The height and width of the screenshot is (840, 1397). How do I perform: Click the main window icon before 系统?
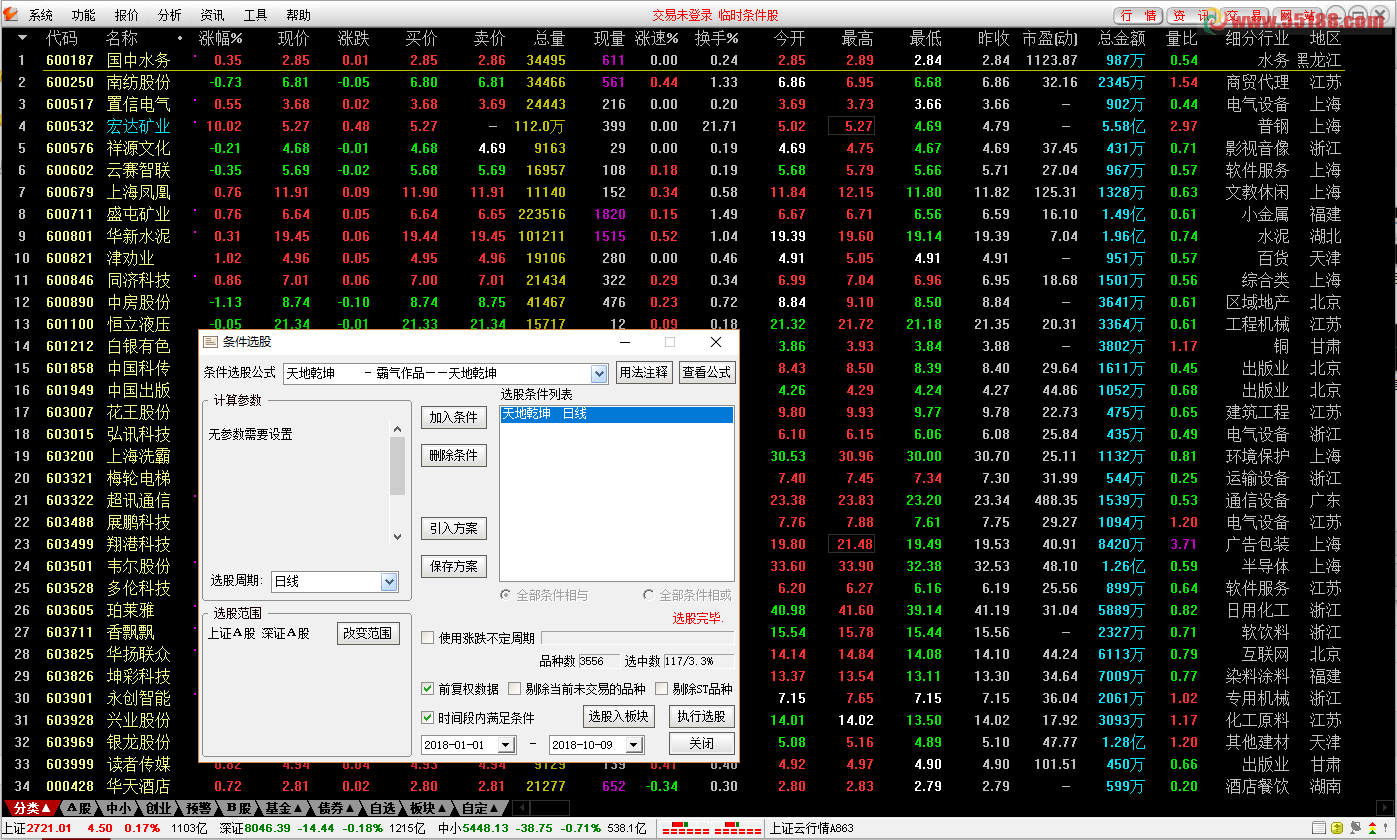tap(13, 15)
